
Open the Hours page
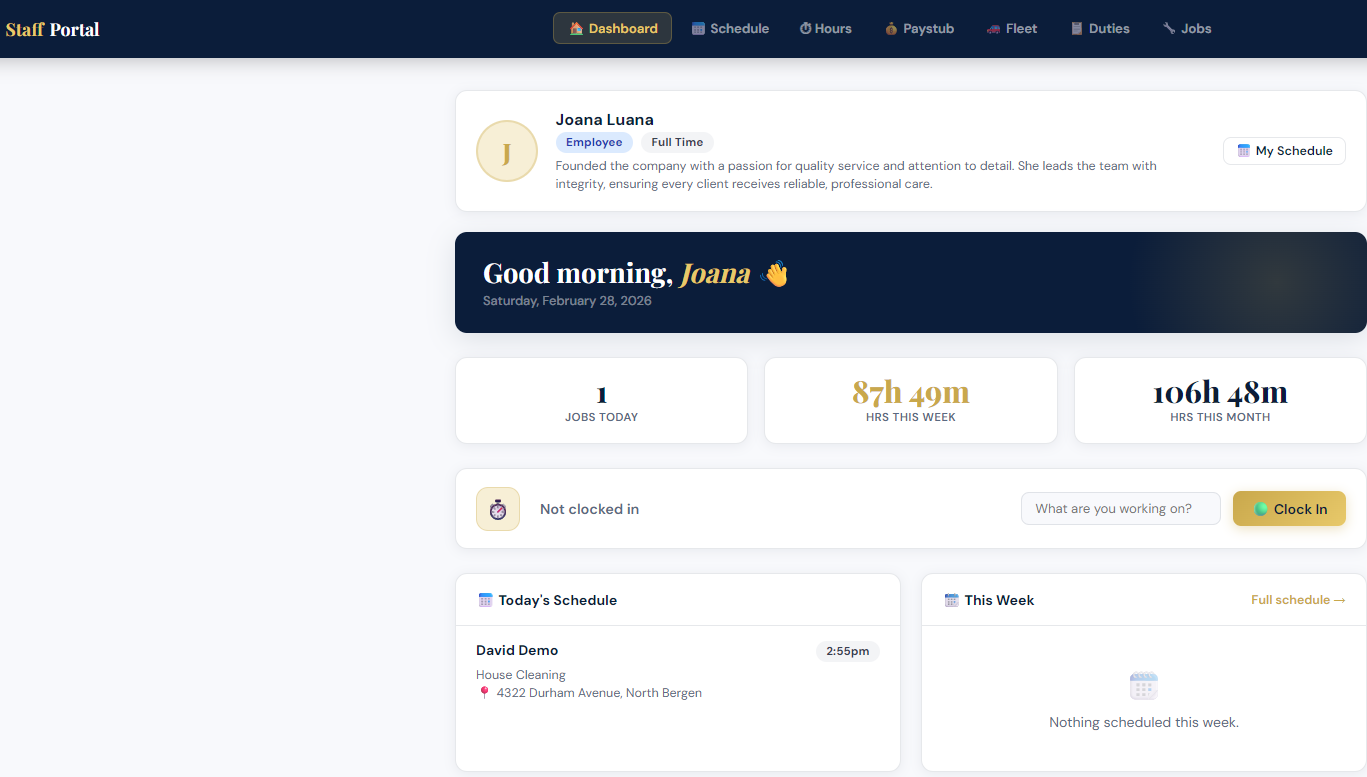coord(825,29)
